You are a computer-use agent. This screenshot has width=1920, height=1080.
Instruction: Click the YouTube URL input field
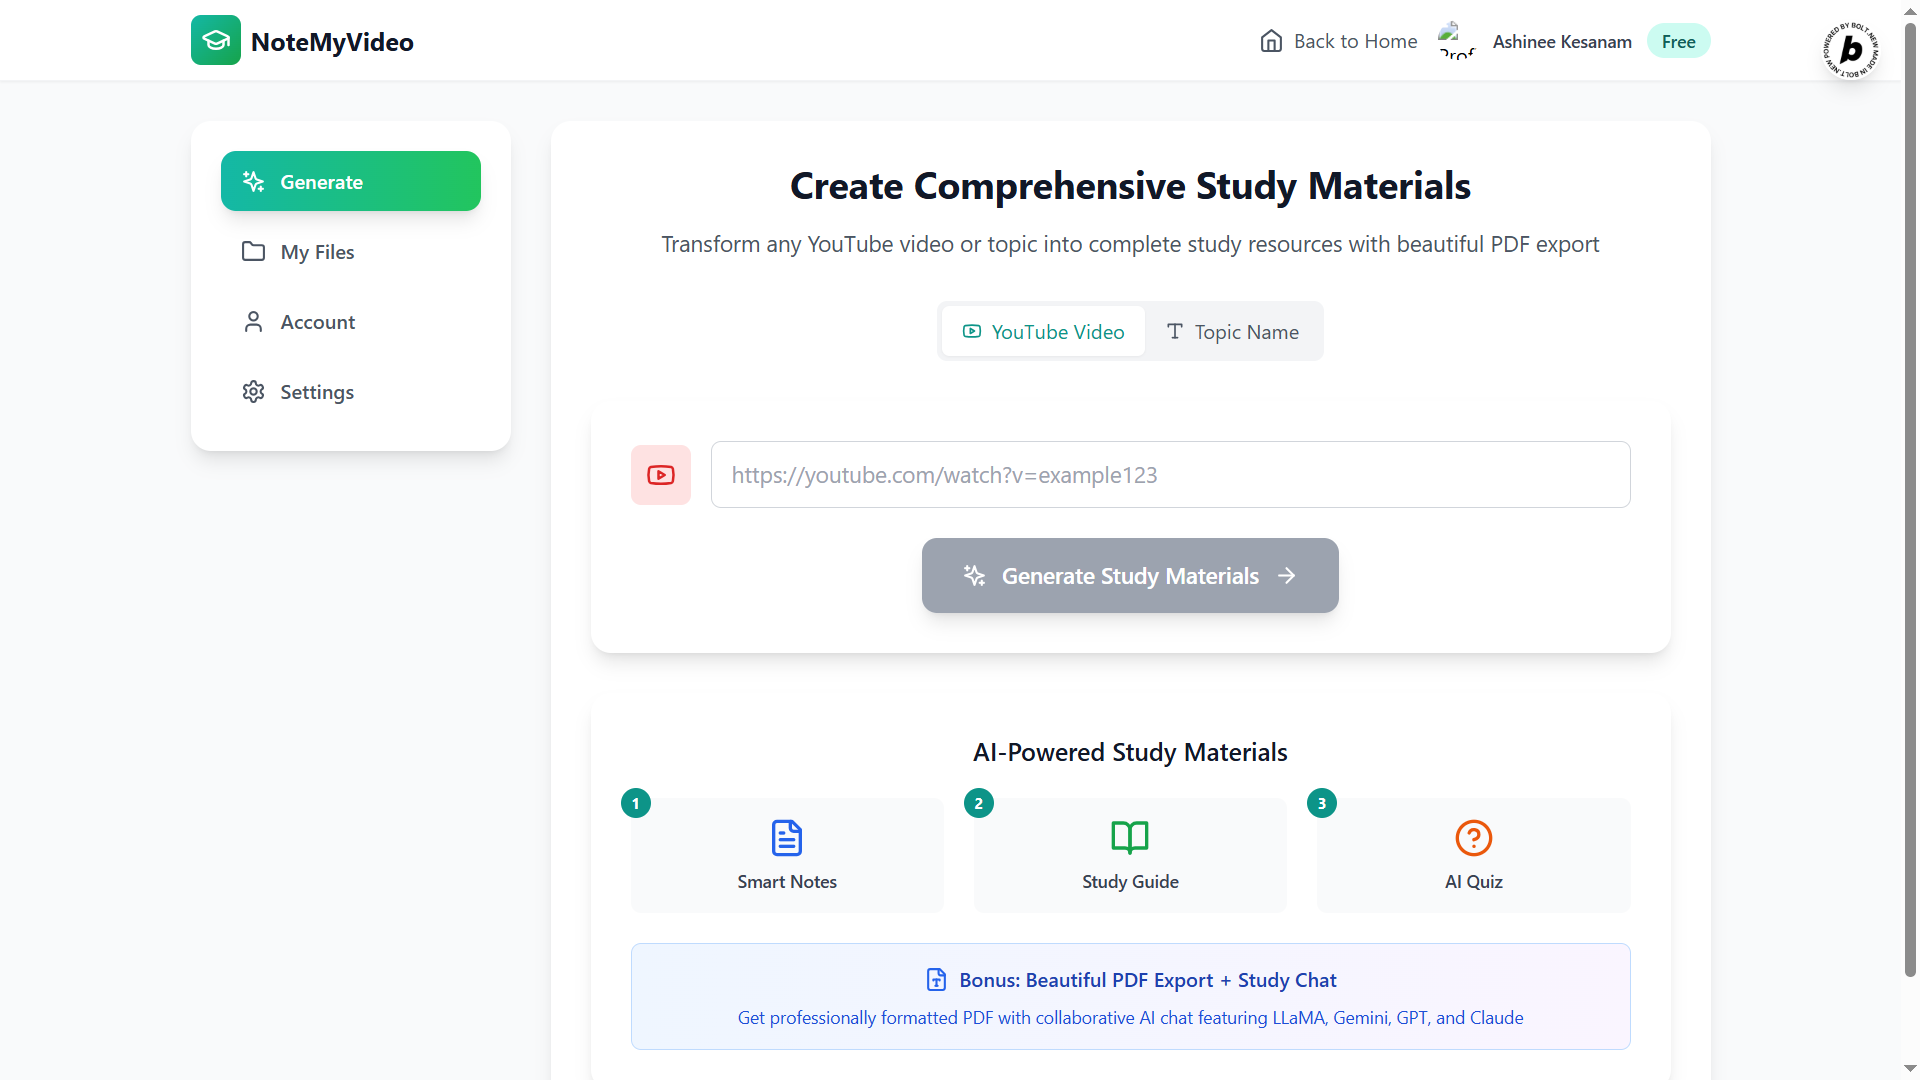pos(1170,475)
